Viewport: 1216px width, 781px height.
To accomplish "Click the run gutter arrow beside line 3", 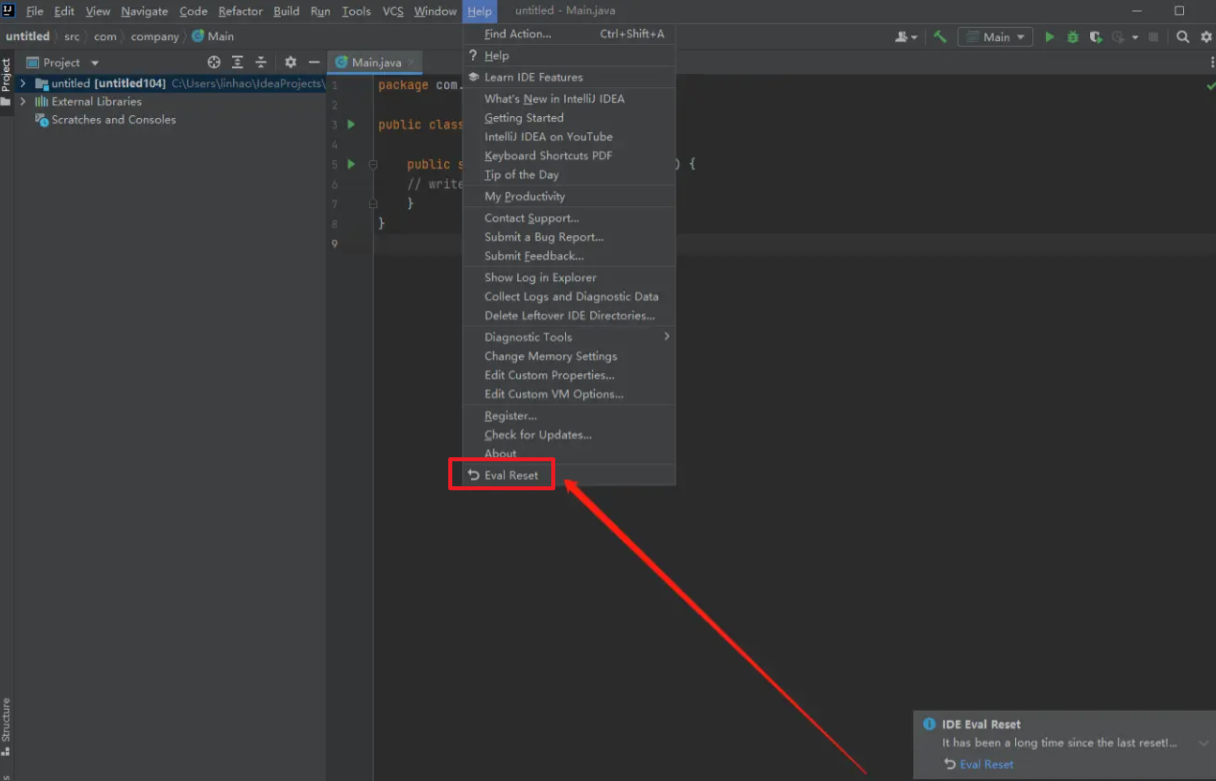I will (351, 125).
